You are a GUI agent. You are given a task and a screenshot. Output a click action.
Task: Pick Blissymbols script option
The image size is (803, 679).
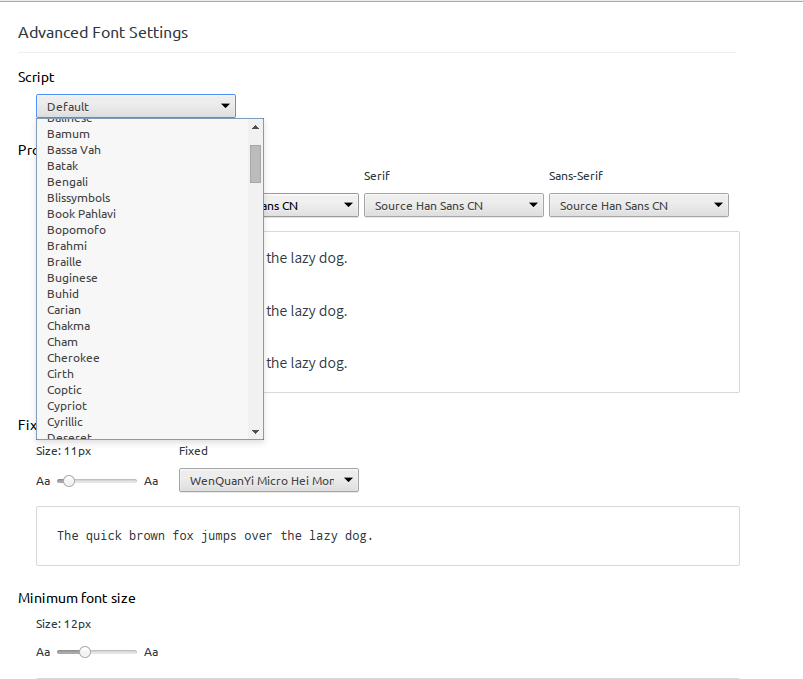click(x=79, y=198)
